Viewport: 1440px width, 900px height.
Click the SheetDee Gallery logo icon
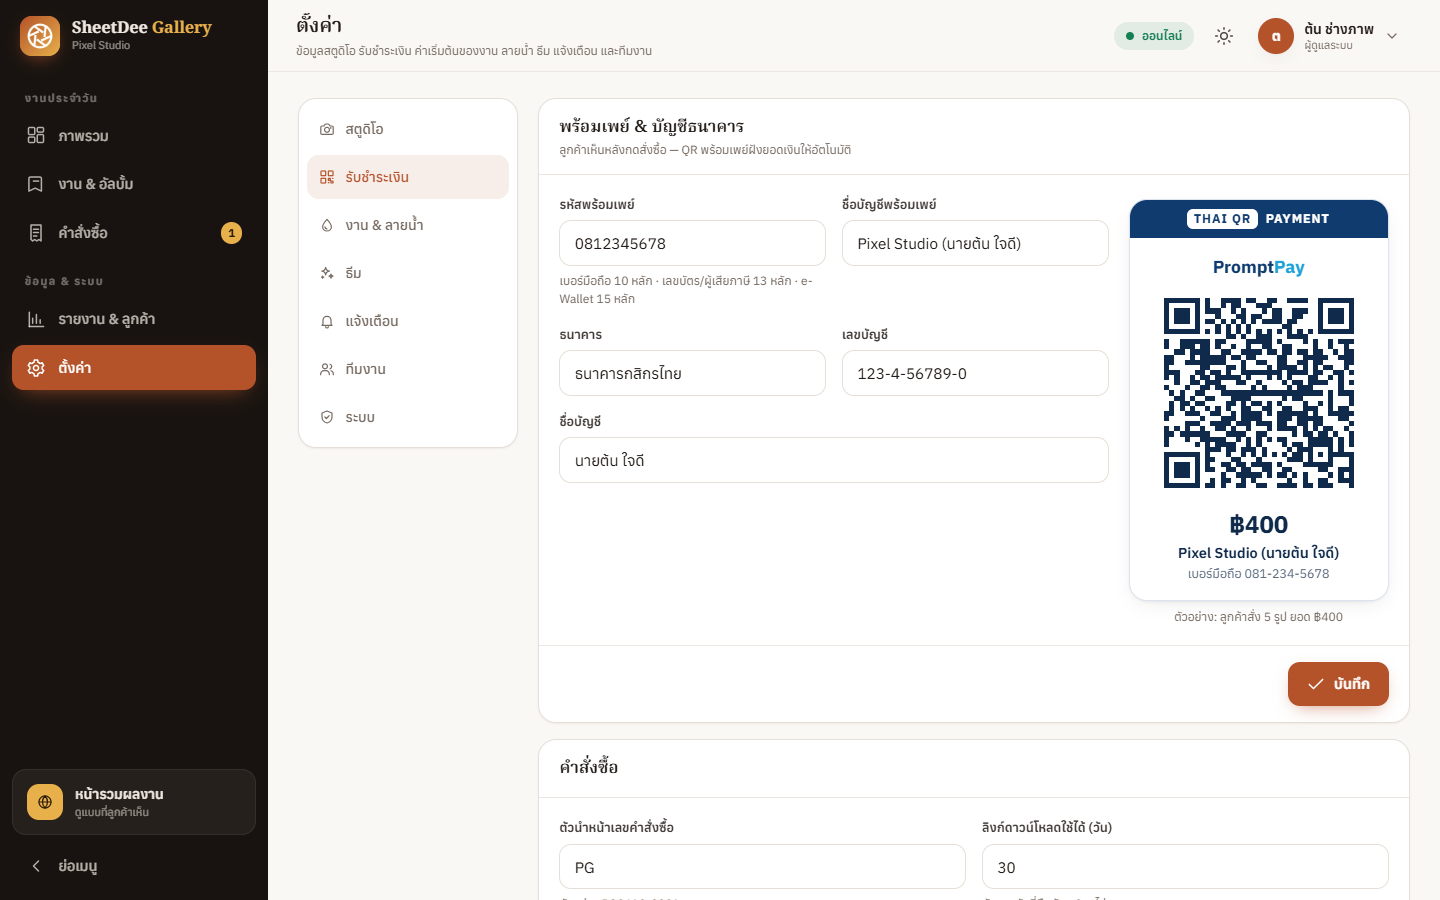40,36
